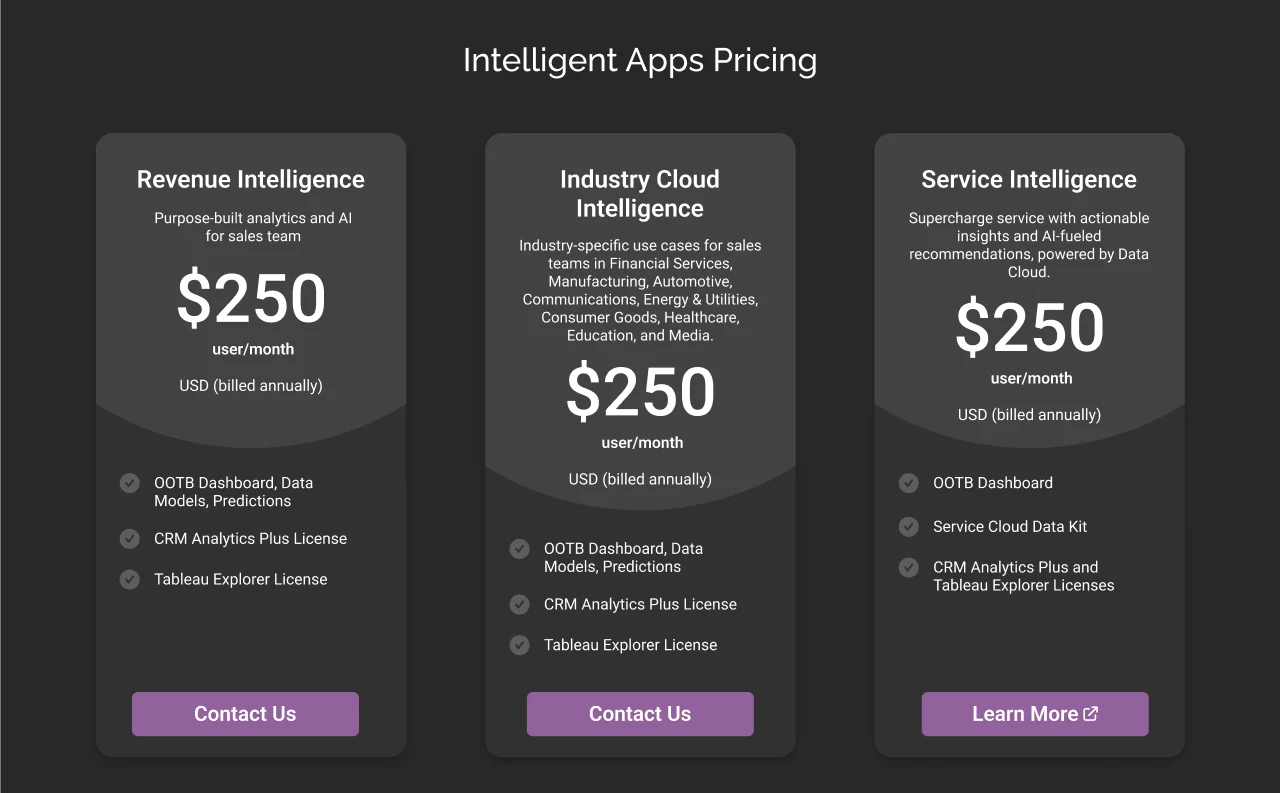Click the checkmark beside CRM Analytics Plus License
This screenshot has width=1281, height=793.
pos(129,539)
